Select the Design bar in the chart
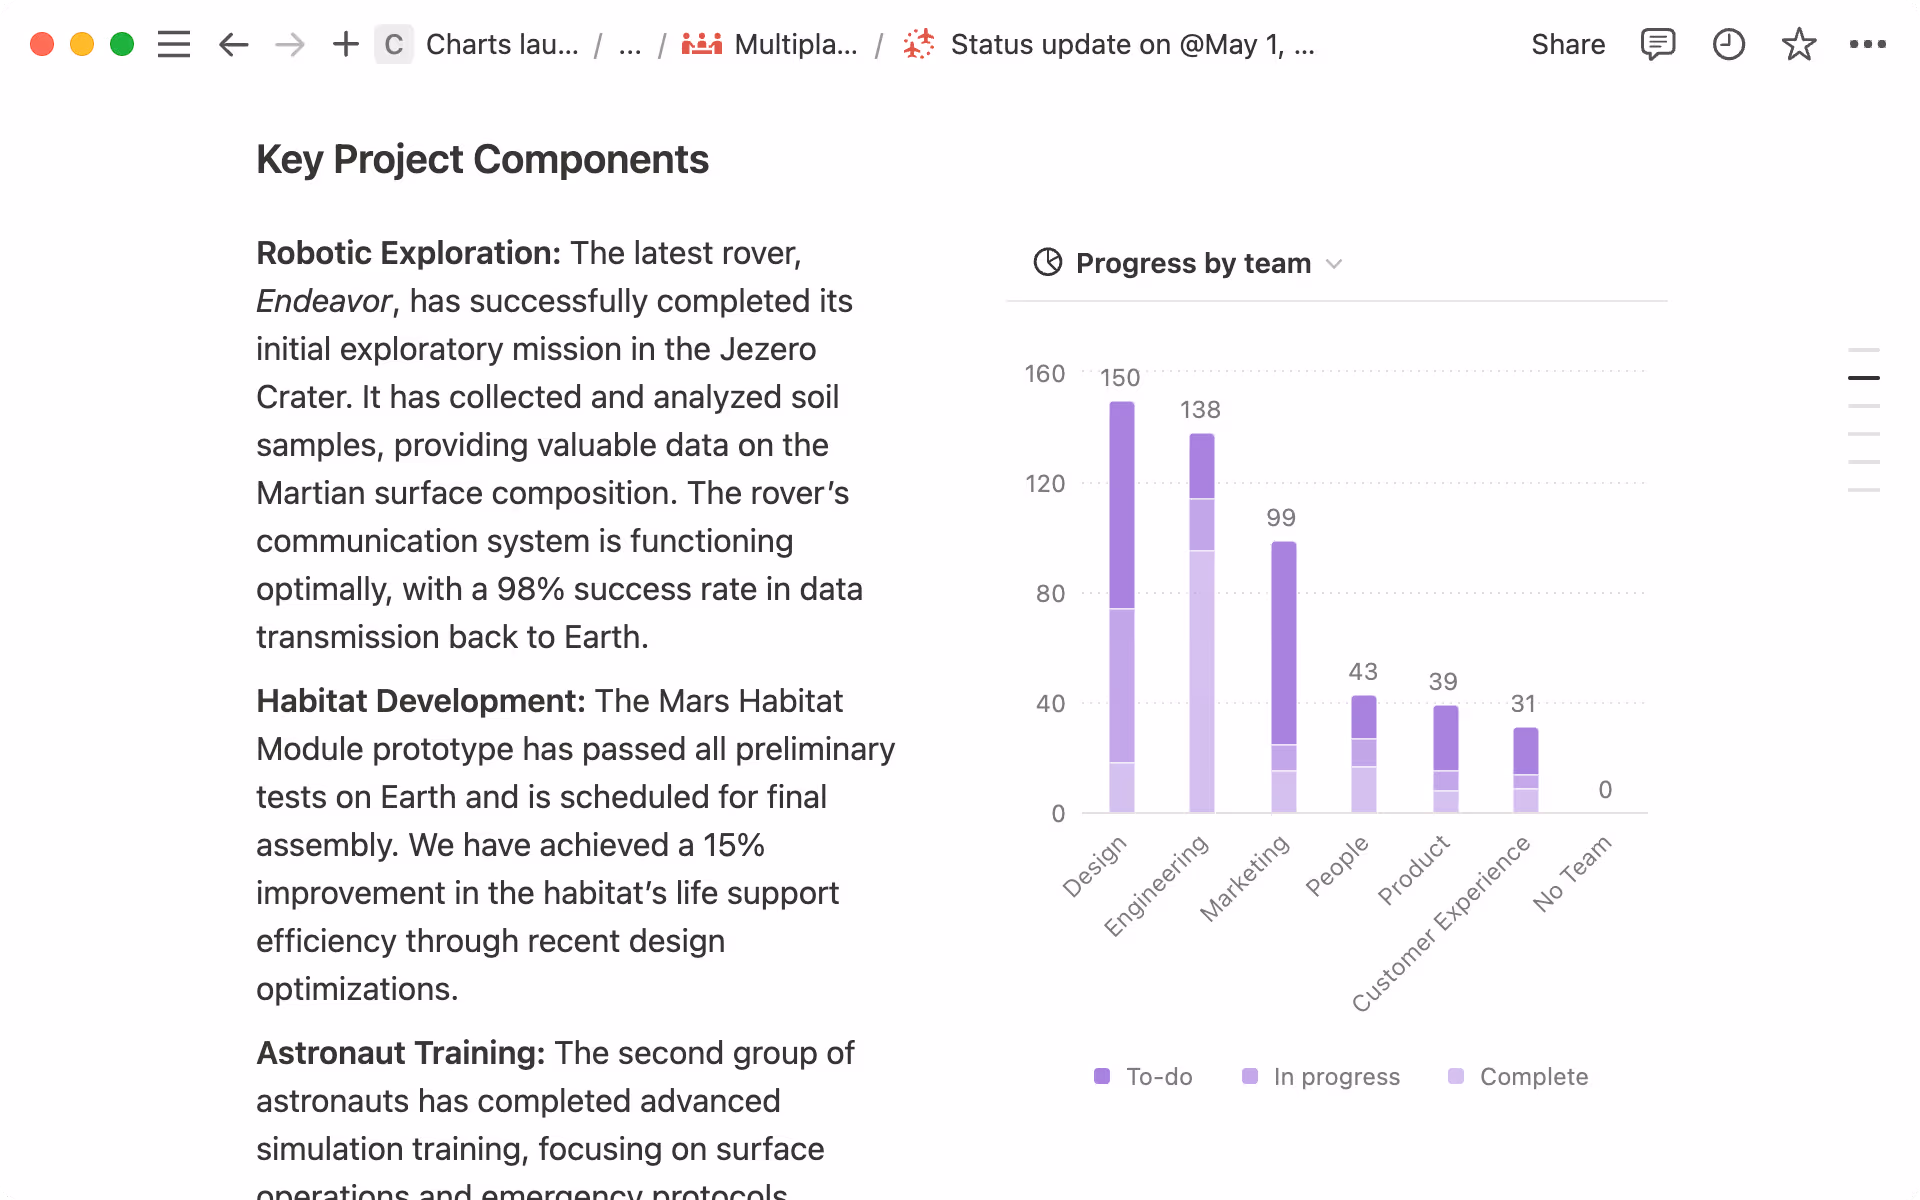Screen dimensions: 1920x1200 (x=1121, y=600)
